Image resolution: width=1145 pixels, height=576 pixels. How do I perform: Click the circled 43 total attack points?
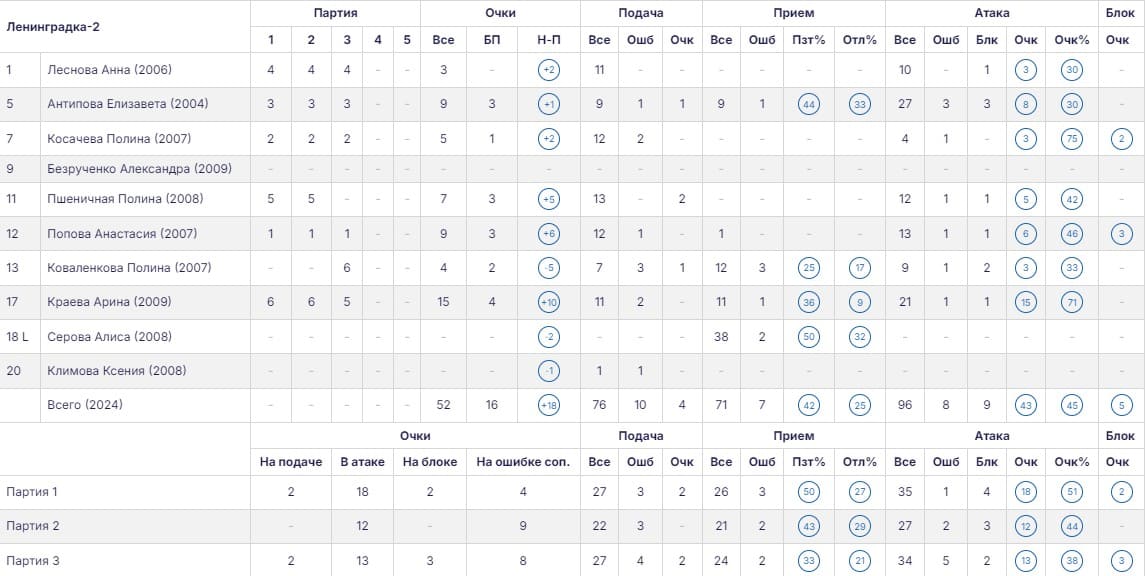click(1025, 404)
